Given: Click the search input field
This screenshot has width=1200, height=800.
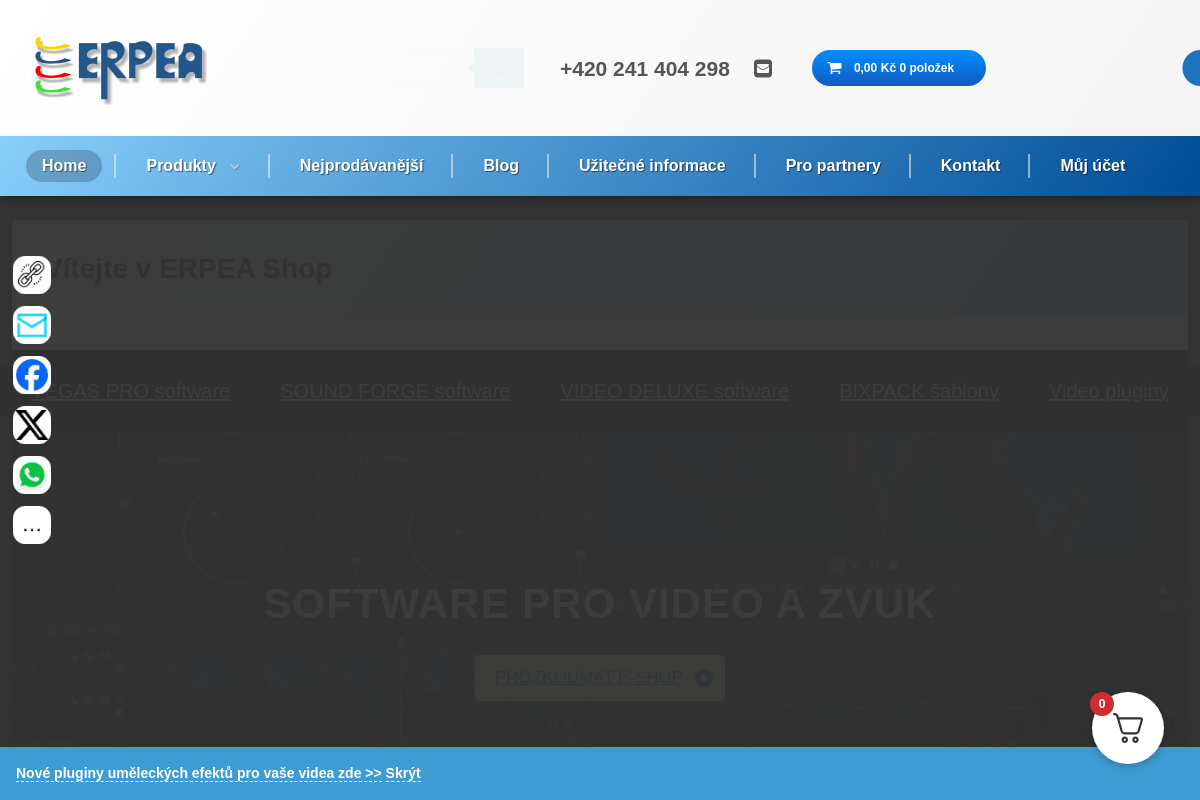Looking at the screenshot, I should click(x=384, y=68).
